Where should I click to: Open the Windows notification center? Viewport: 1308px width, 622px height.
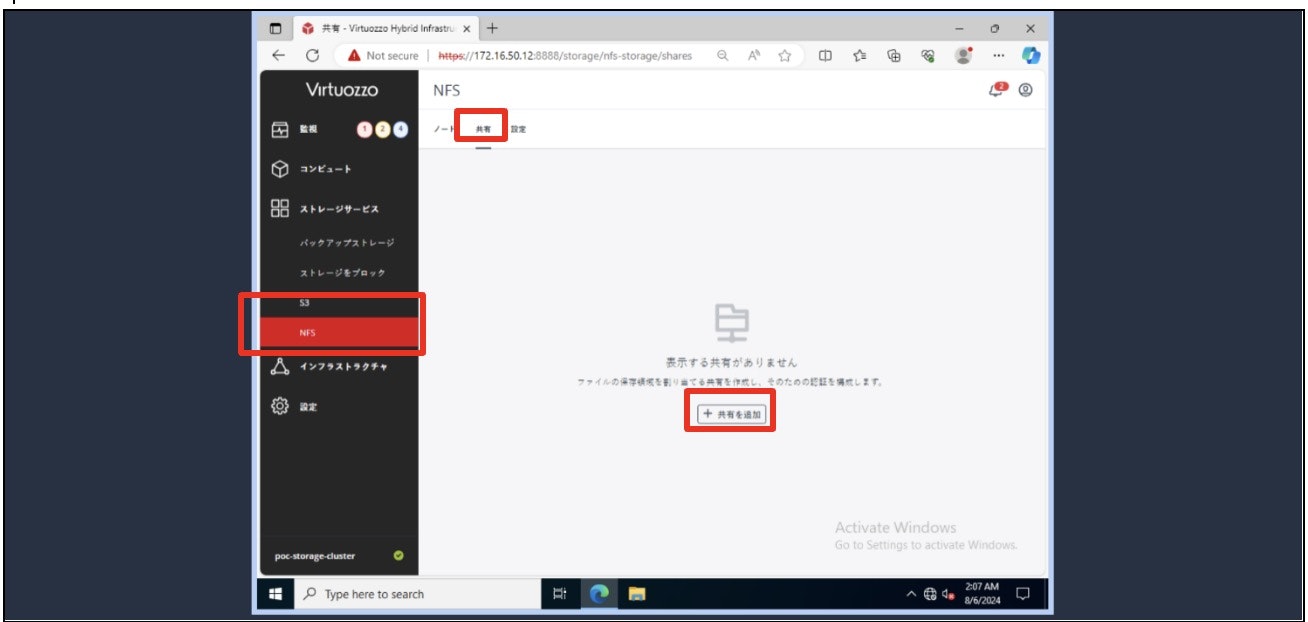pos(1022,594)
